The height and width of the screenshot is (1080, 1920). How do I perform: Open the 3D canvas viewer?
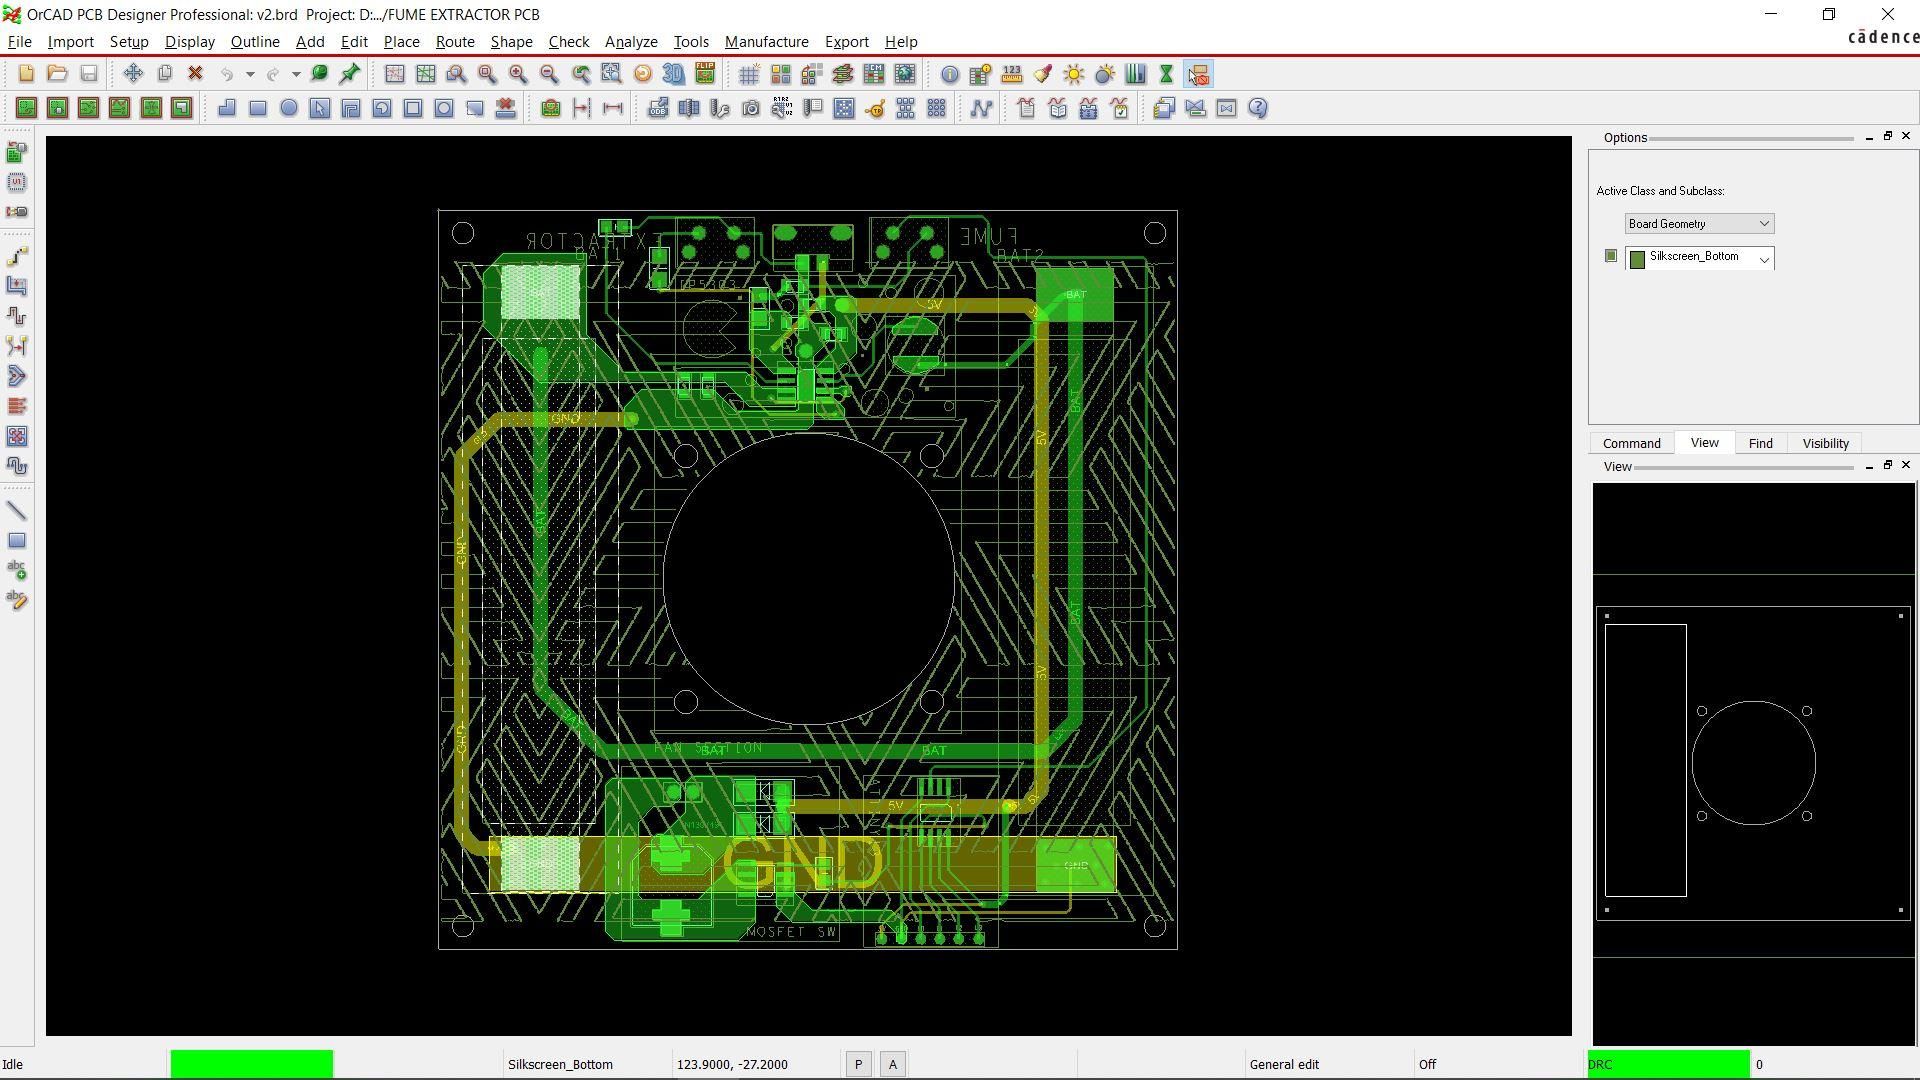[x=674, y=74]
